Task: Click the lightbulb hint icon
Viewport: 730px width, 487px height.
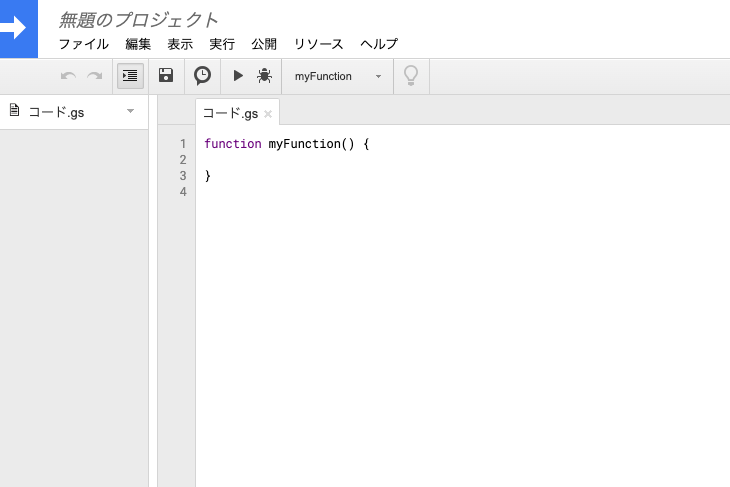Action: (x=410, y=76)
